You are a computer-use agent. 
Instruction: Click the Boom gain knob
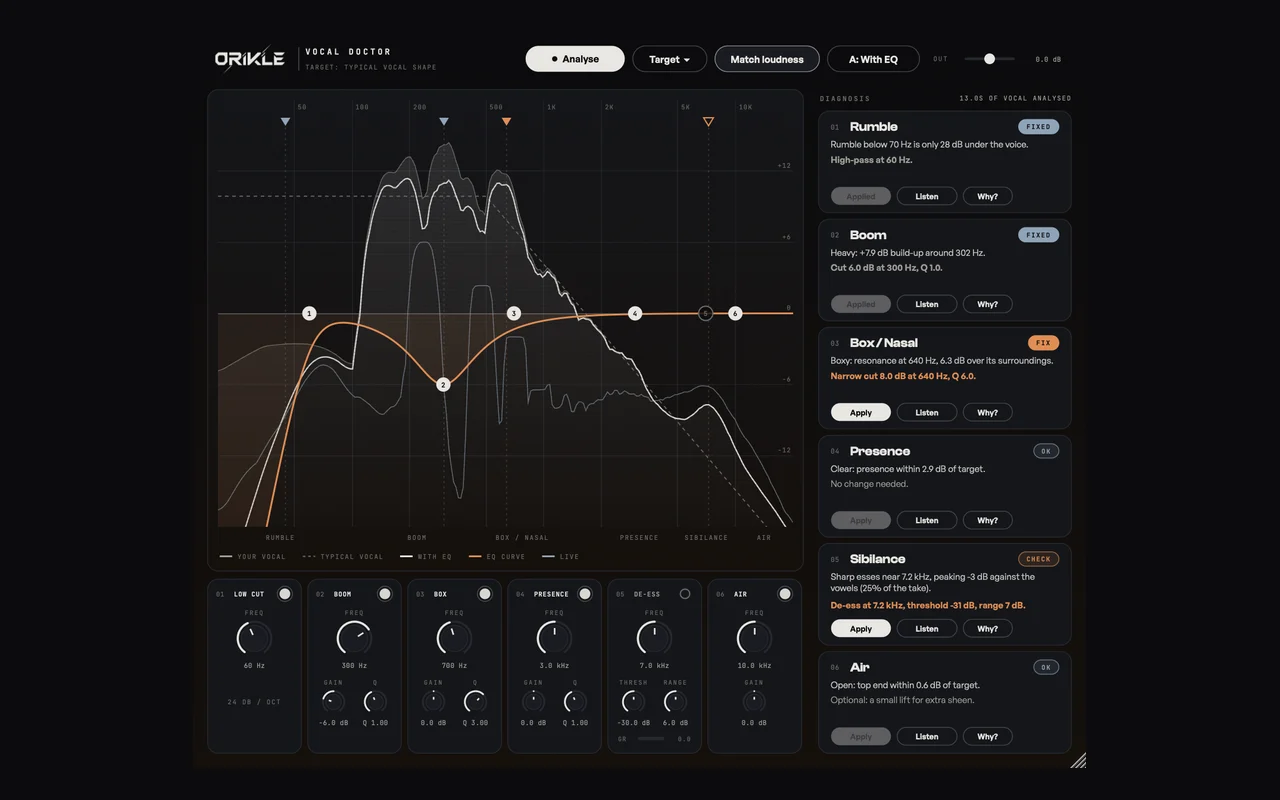click(334, 701)
